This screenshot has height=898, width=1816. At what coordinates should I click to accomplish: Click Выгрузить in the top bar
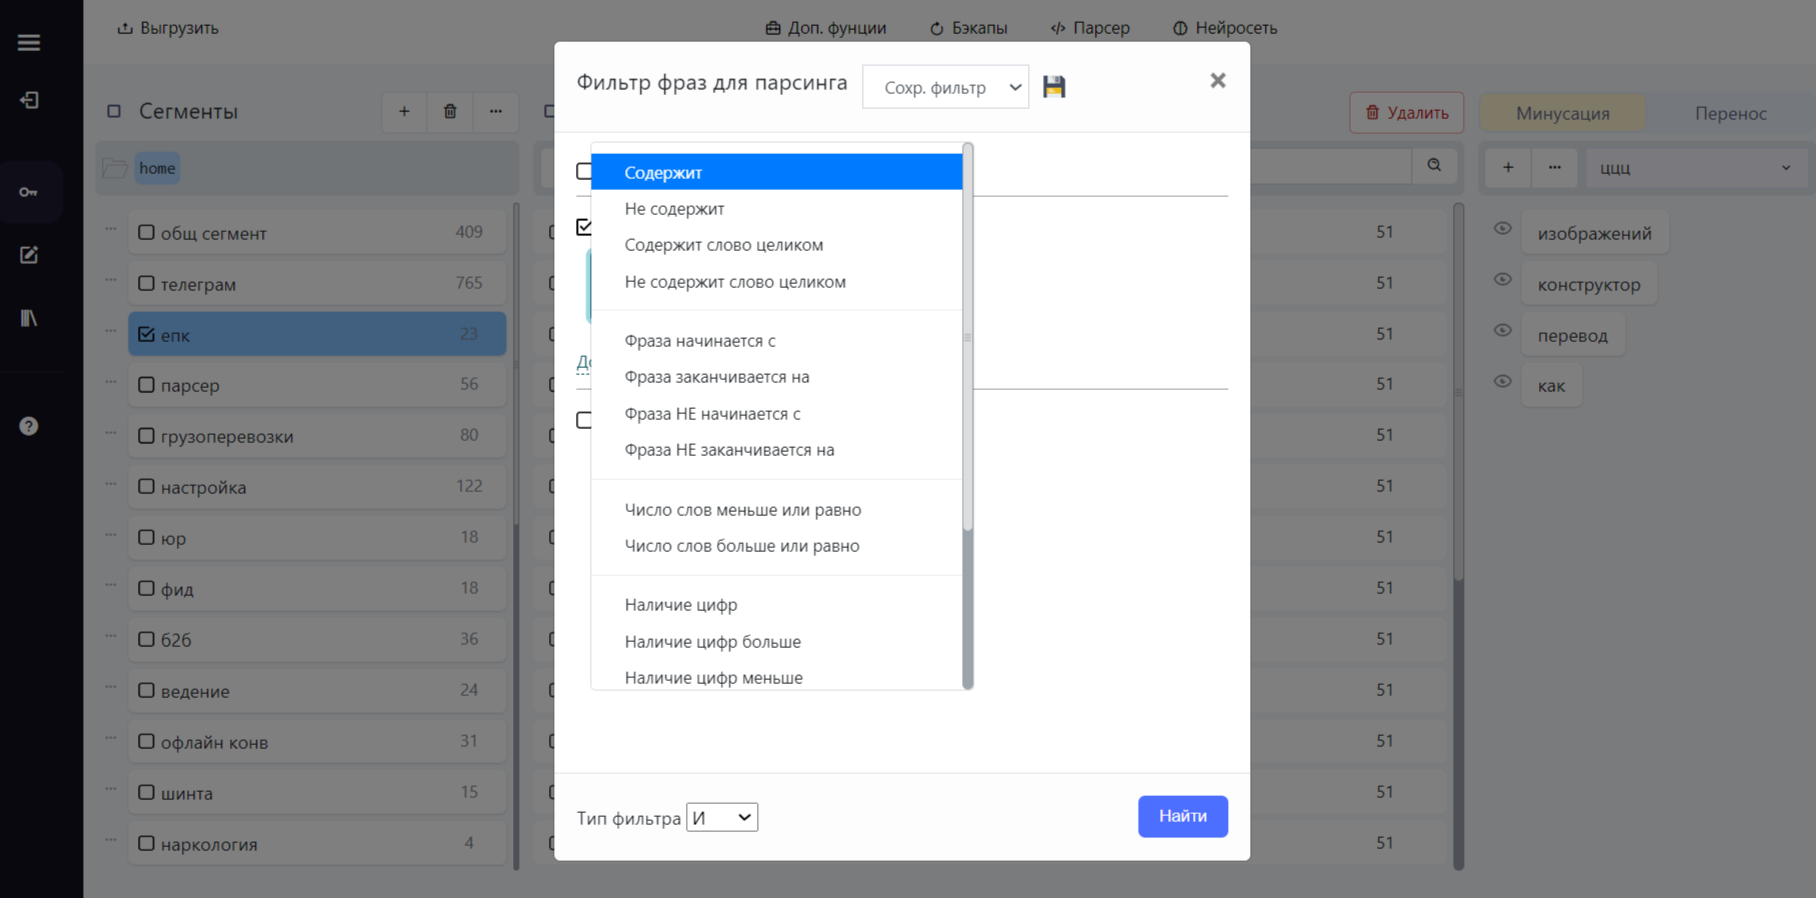click(x=167, y=28)
